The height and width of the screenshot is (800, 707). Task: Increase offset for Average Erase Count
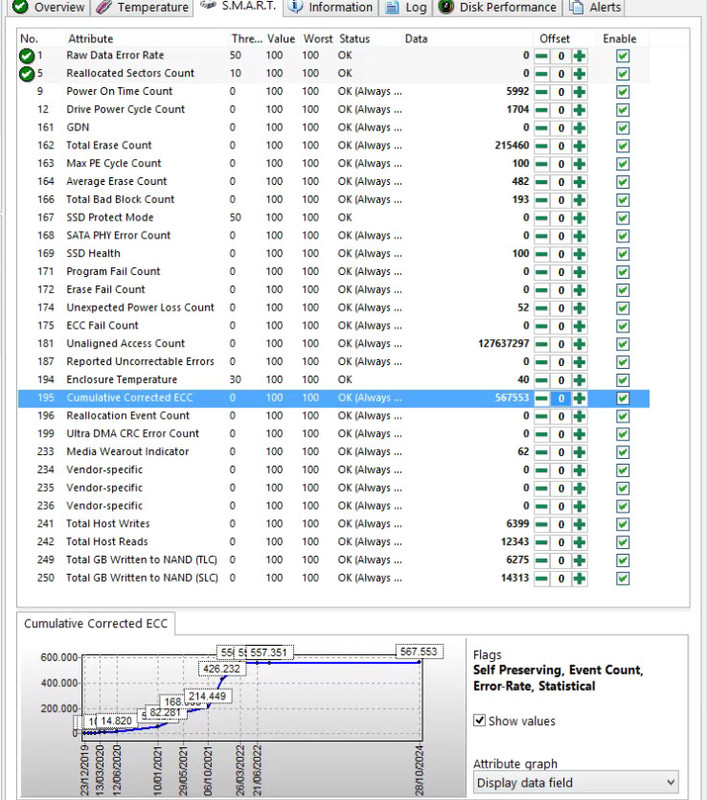579,182
